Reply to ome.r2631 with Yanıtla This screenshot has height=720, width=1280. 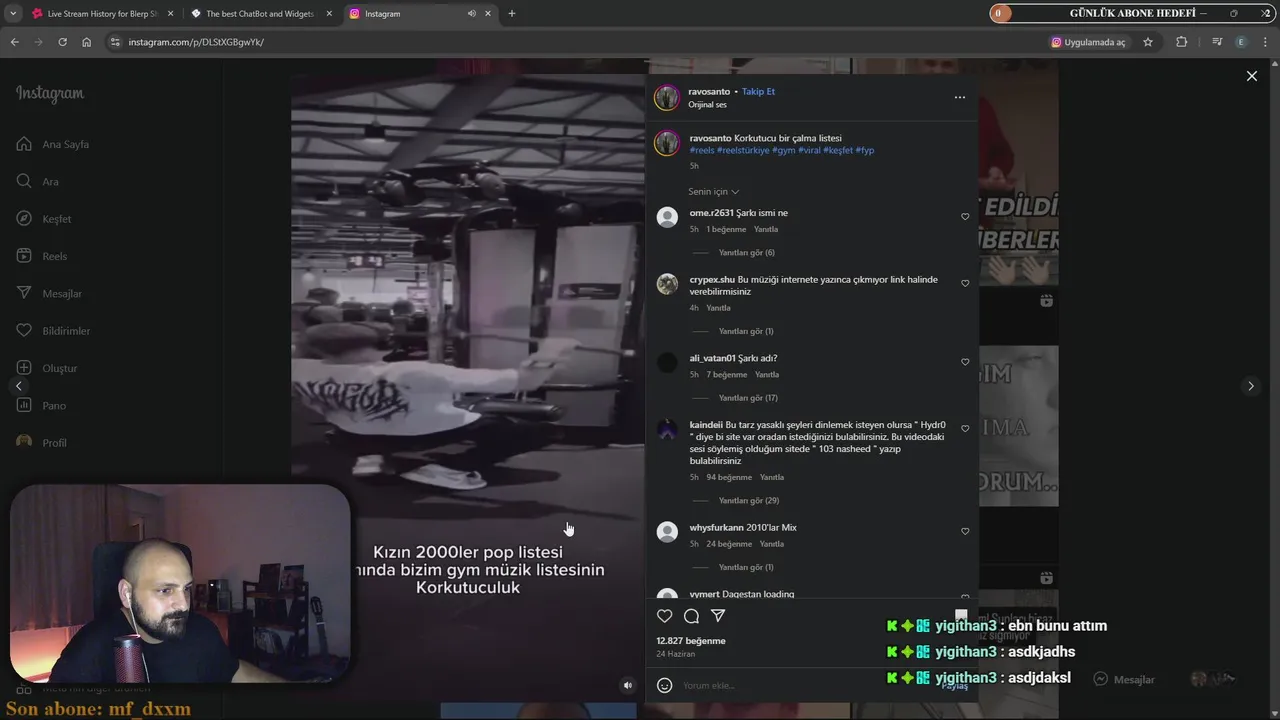[x=766, y=229]
